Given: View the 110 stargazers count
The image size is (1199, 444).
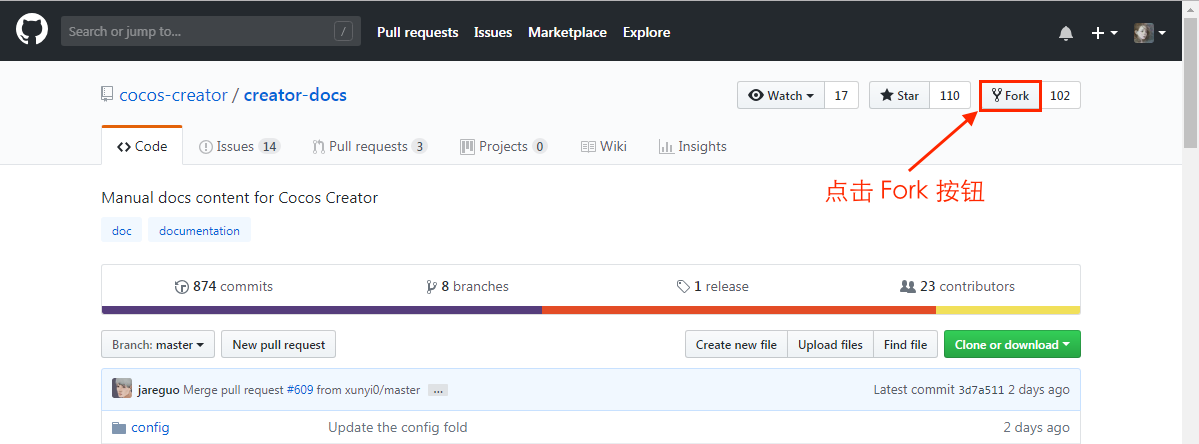Looking at the screenshot, I should (950, 96).
